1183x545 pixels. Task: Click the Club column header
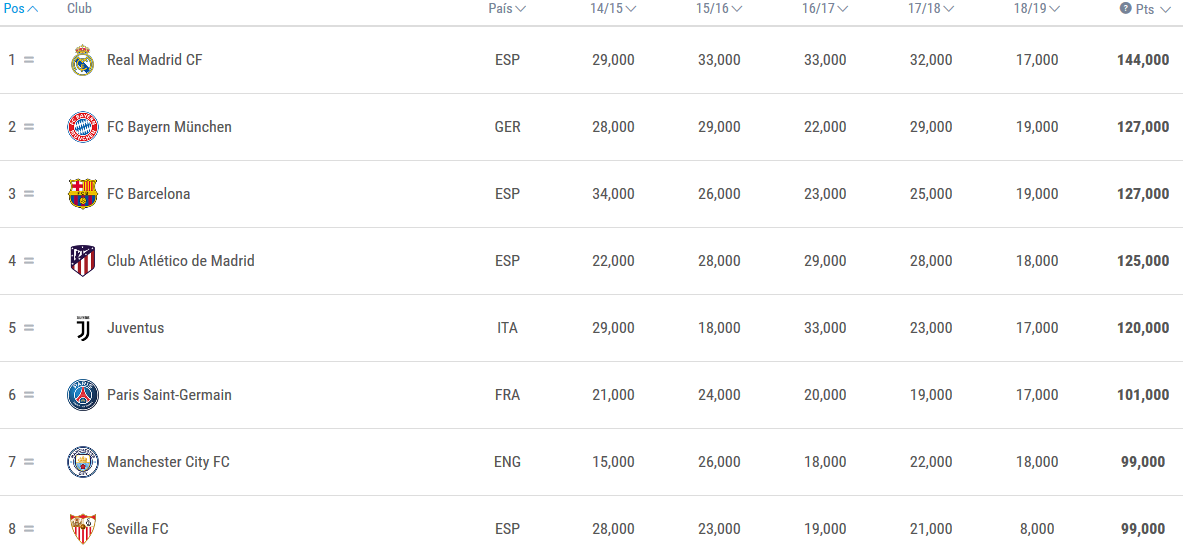click(79, 9)
